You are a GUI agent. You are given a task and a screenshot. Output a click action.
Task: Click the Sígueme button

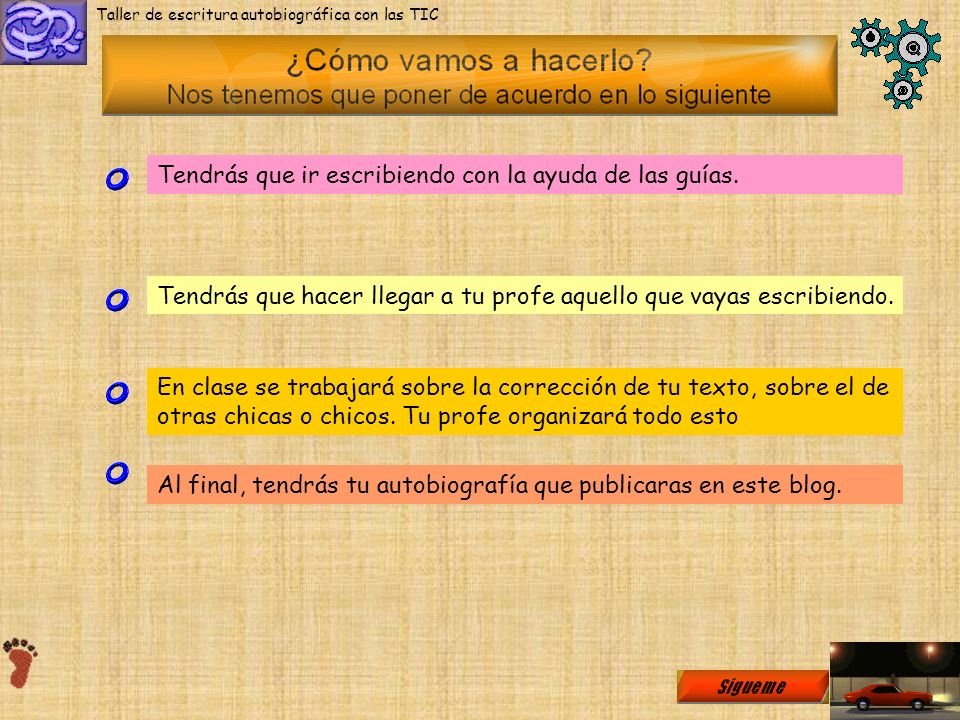[x=752, y=686]
